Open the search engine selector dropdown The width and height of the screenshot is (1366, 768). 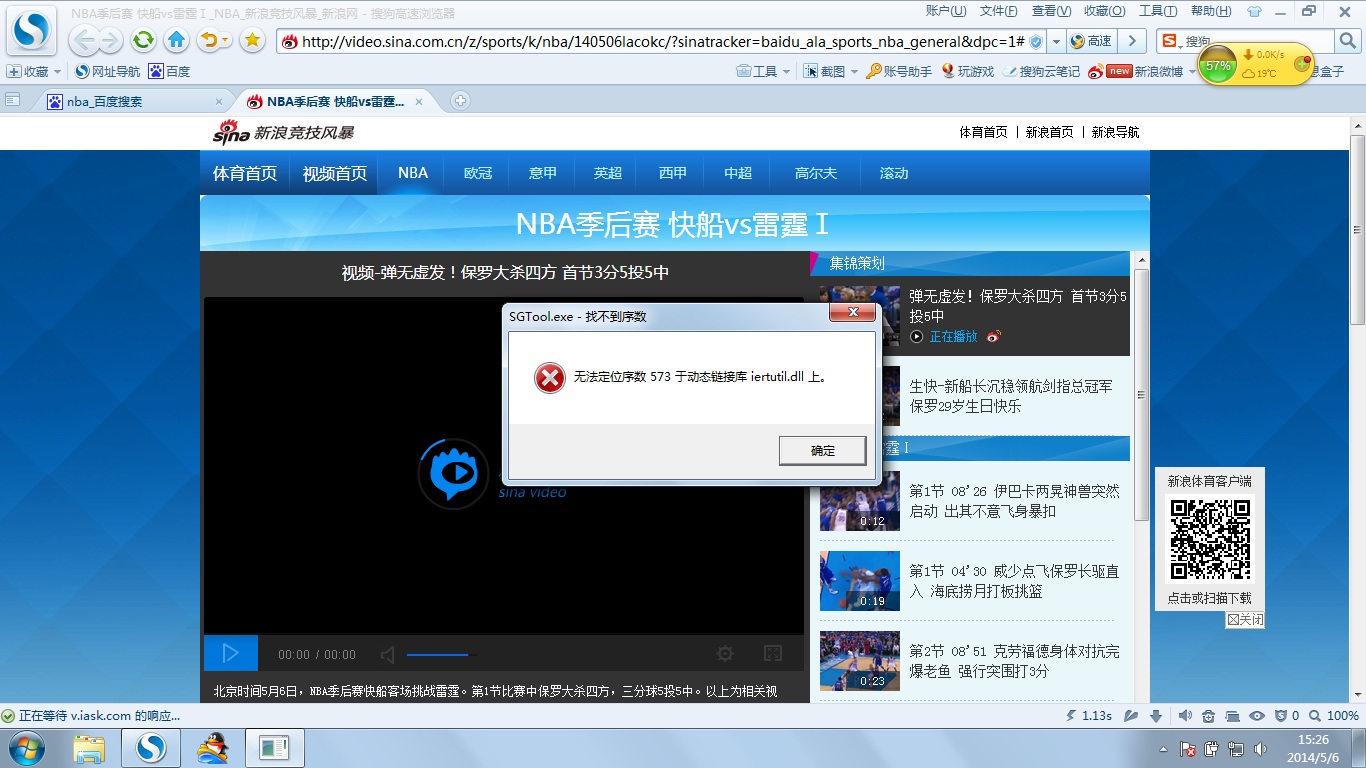(1170, 42)
